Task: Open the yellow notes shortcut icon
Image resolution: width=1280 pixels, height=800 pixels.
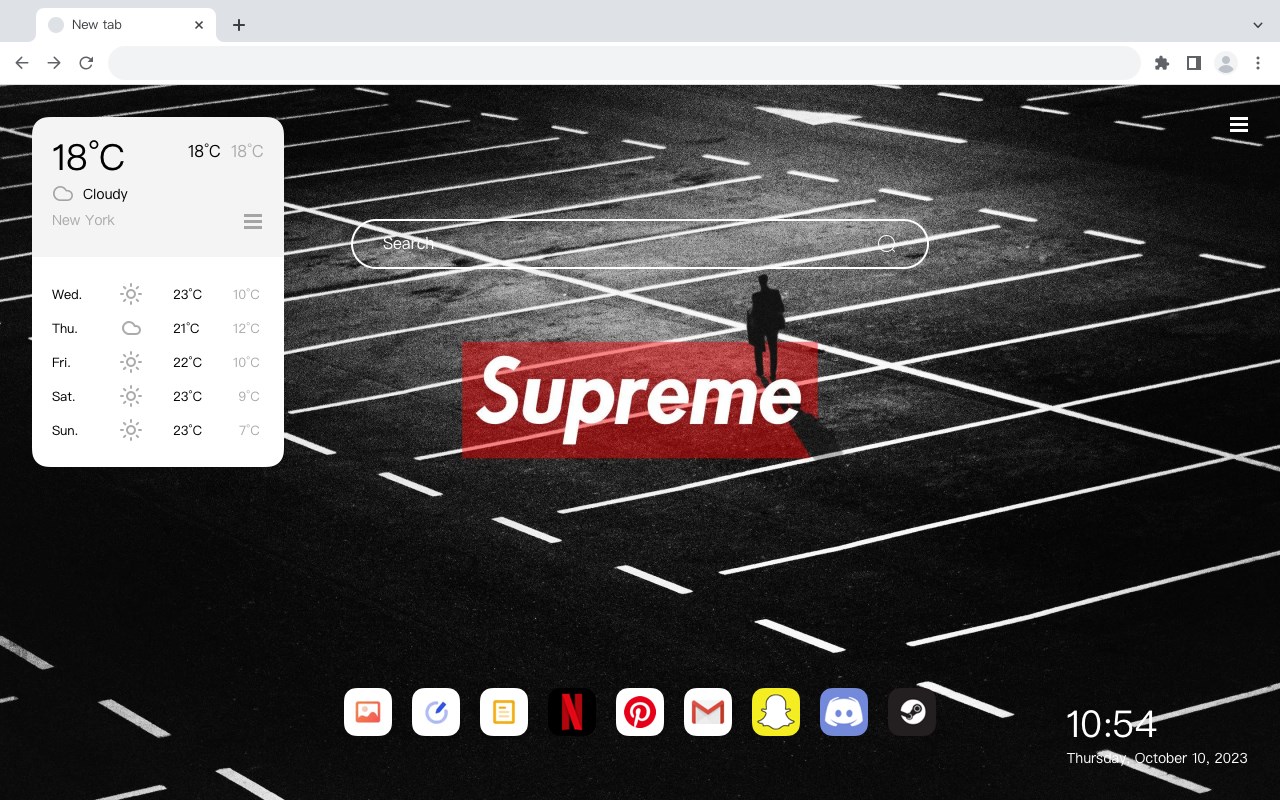Action: (x=504, y=712)
